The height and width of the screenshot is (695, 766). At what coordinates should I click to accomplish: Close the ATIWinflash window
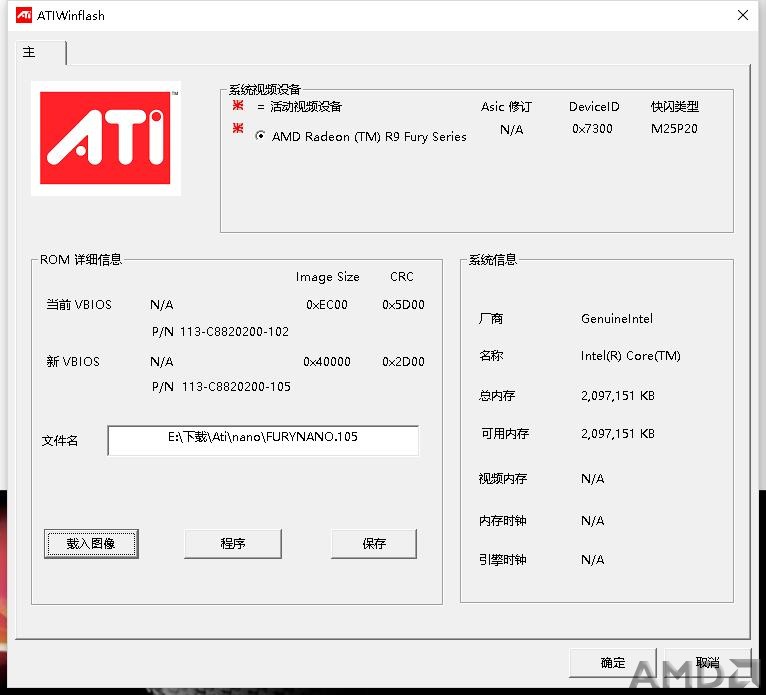[x=743, y=15]
